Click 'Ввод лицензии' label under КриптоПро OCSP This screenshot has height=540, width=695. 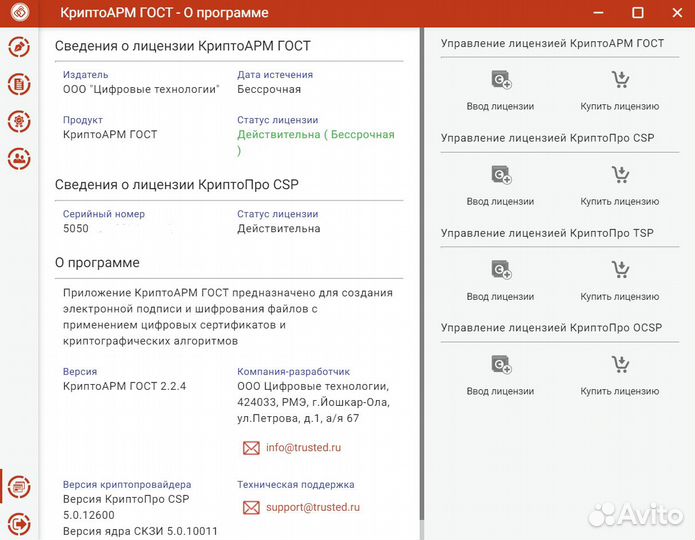point(500,391)
